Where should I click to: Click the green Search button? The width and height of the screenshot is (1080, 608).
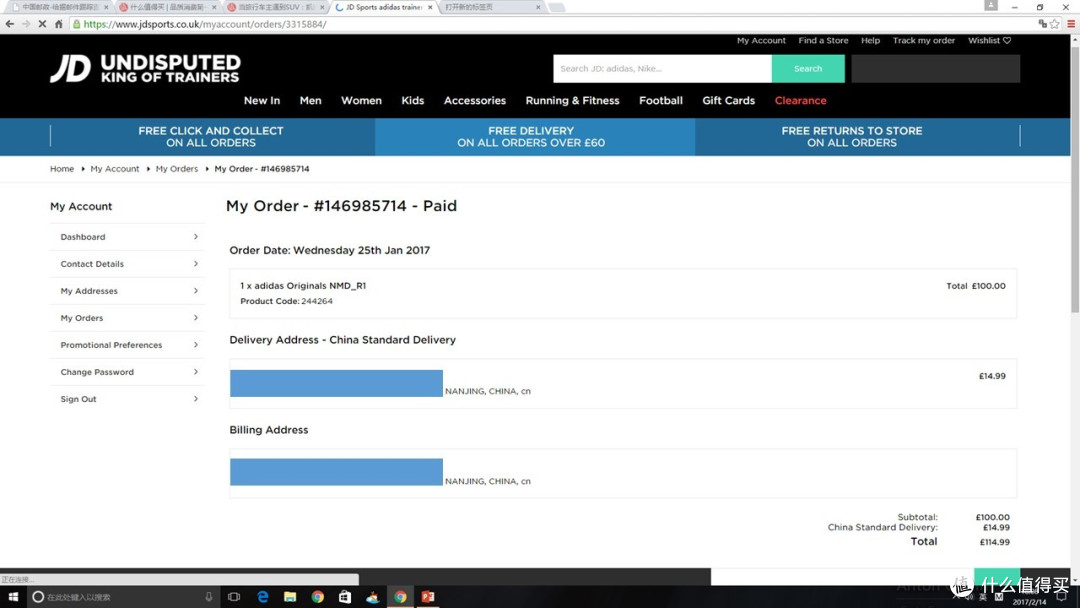tap(808, 69)
